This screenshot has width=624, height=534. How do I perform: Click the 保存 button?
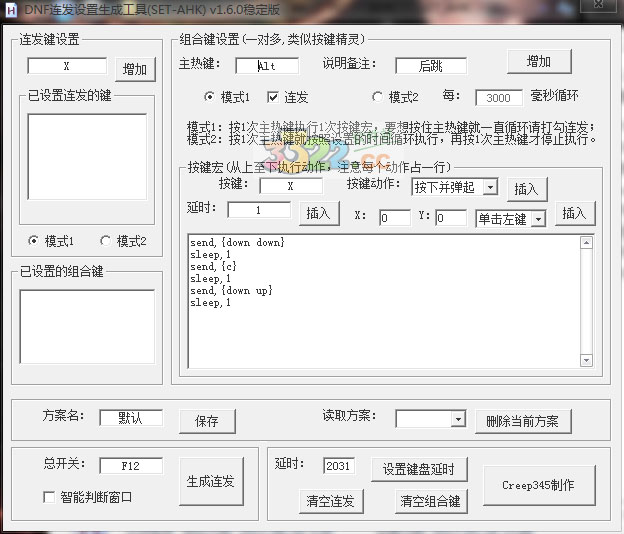tap(207, 421)
